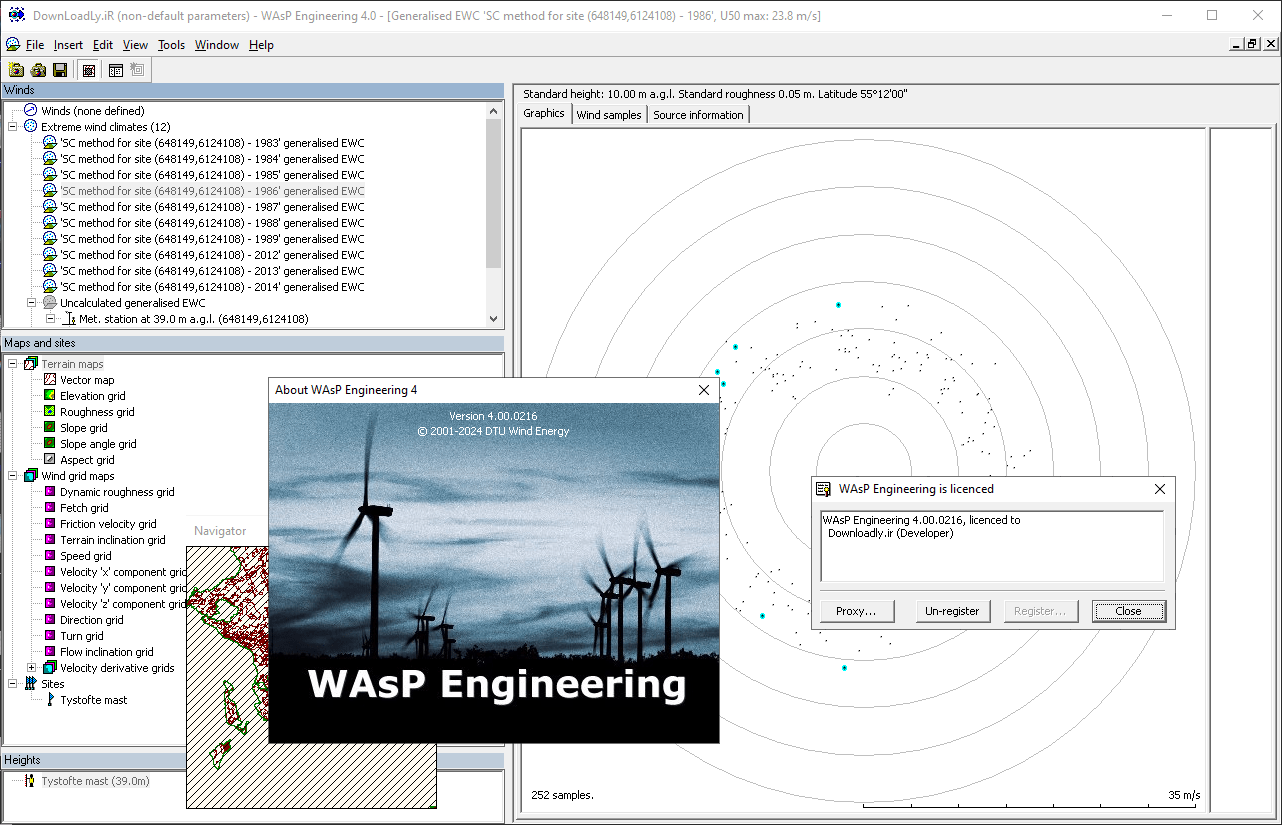Image resolution: width=1282 pixels, height=825 pixels.
Task: Expand the Velocity derivative grids node
Action: pos(32,668)
